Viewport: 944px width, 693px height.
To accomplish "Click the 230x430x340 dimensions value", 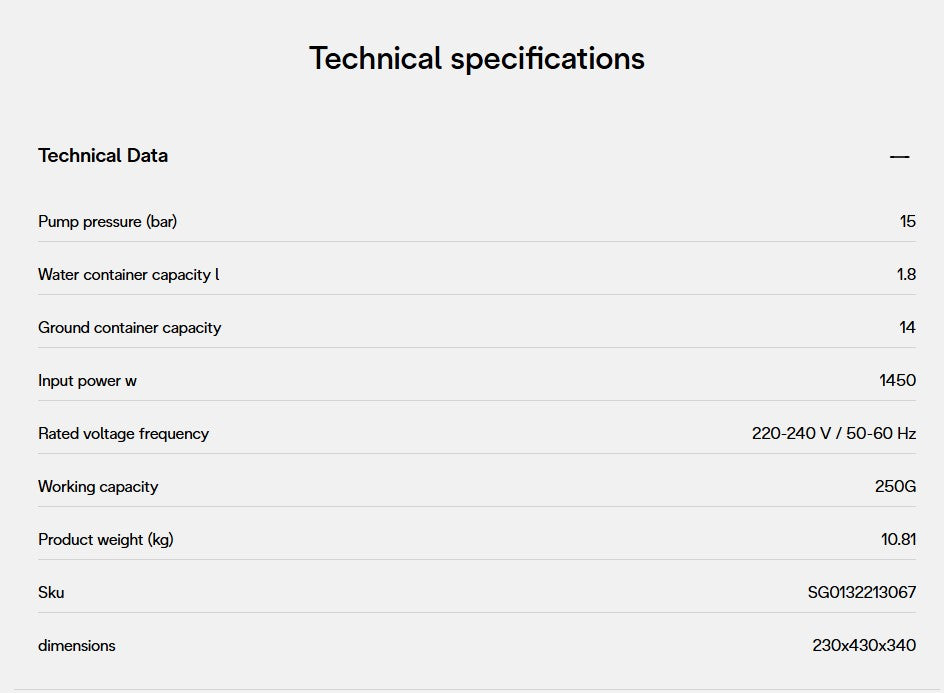I will click(863, 646).
